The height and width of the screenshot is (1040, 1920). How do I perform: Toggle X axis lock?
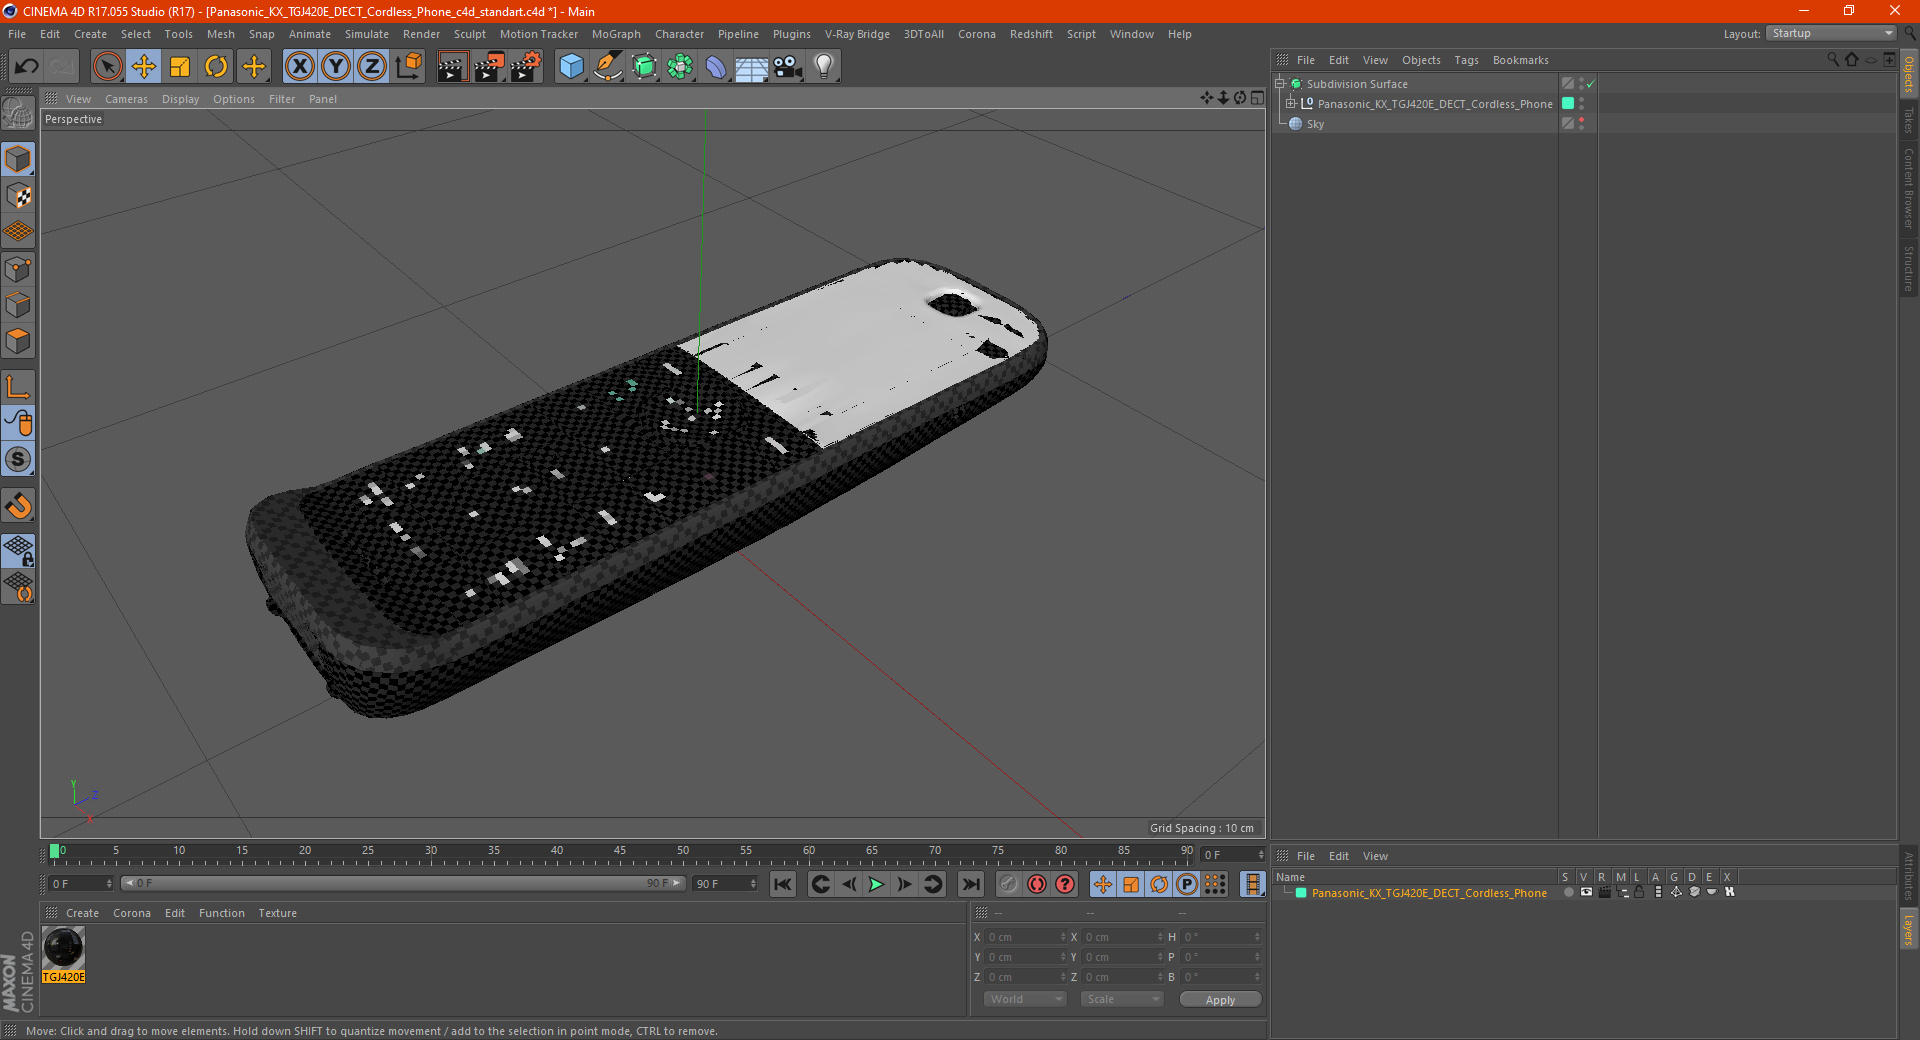(299, 67)
